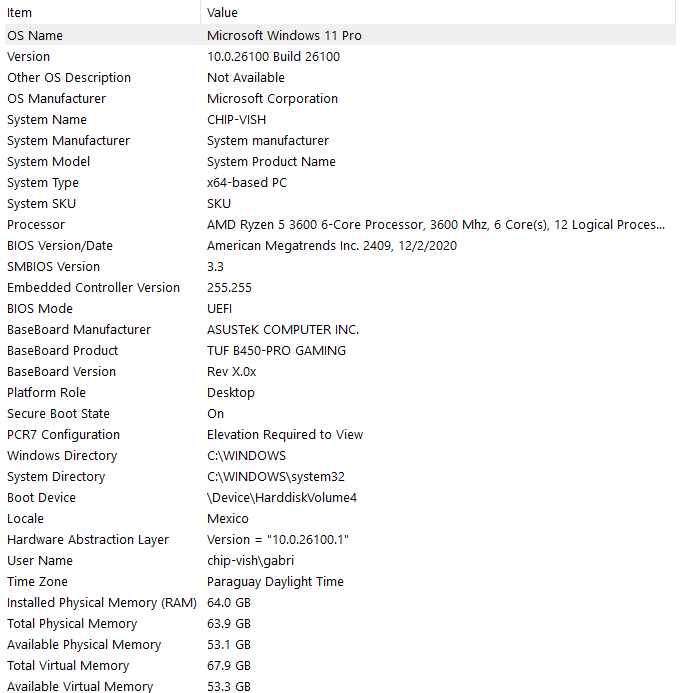The image size is (687, 693).
Task: Click the Value column header
Action: click(438, 12)
